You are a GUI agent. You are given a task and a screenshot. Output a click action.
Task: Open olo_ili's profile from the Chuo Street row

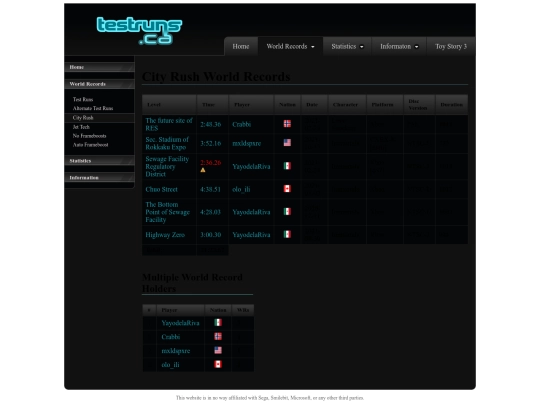tap(241, 189)
